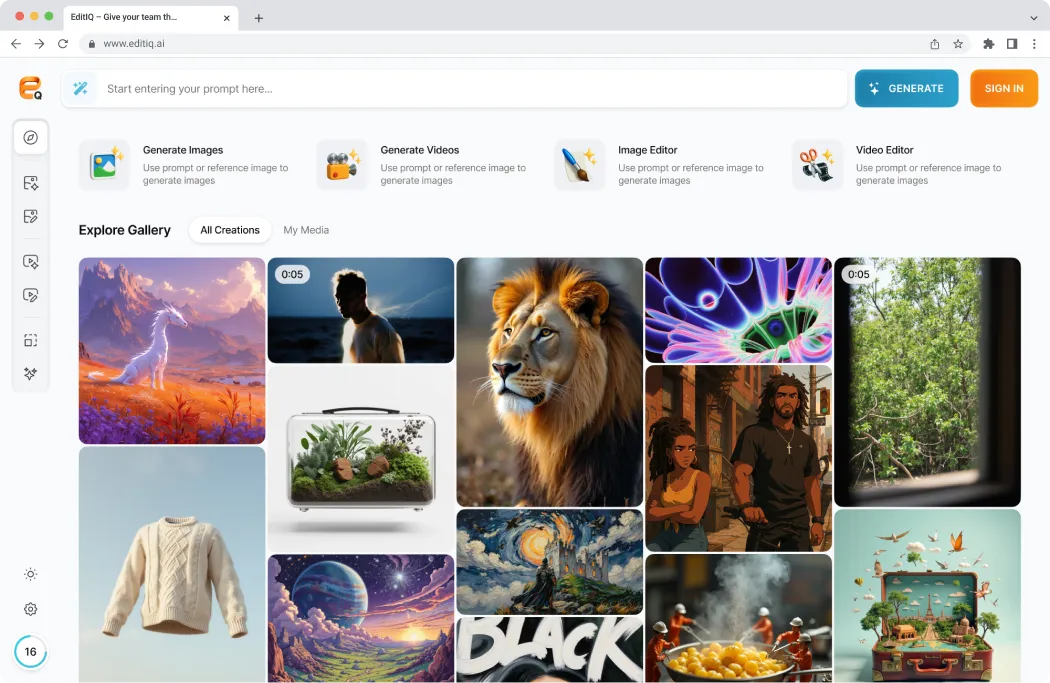1050x683 pixels.
Task: Select the All Creations tab
Action: coord(230,230)
